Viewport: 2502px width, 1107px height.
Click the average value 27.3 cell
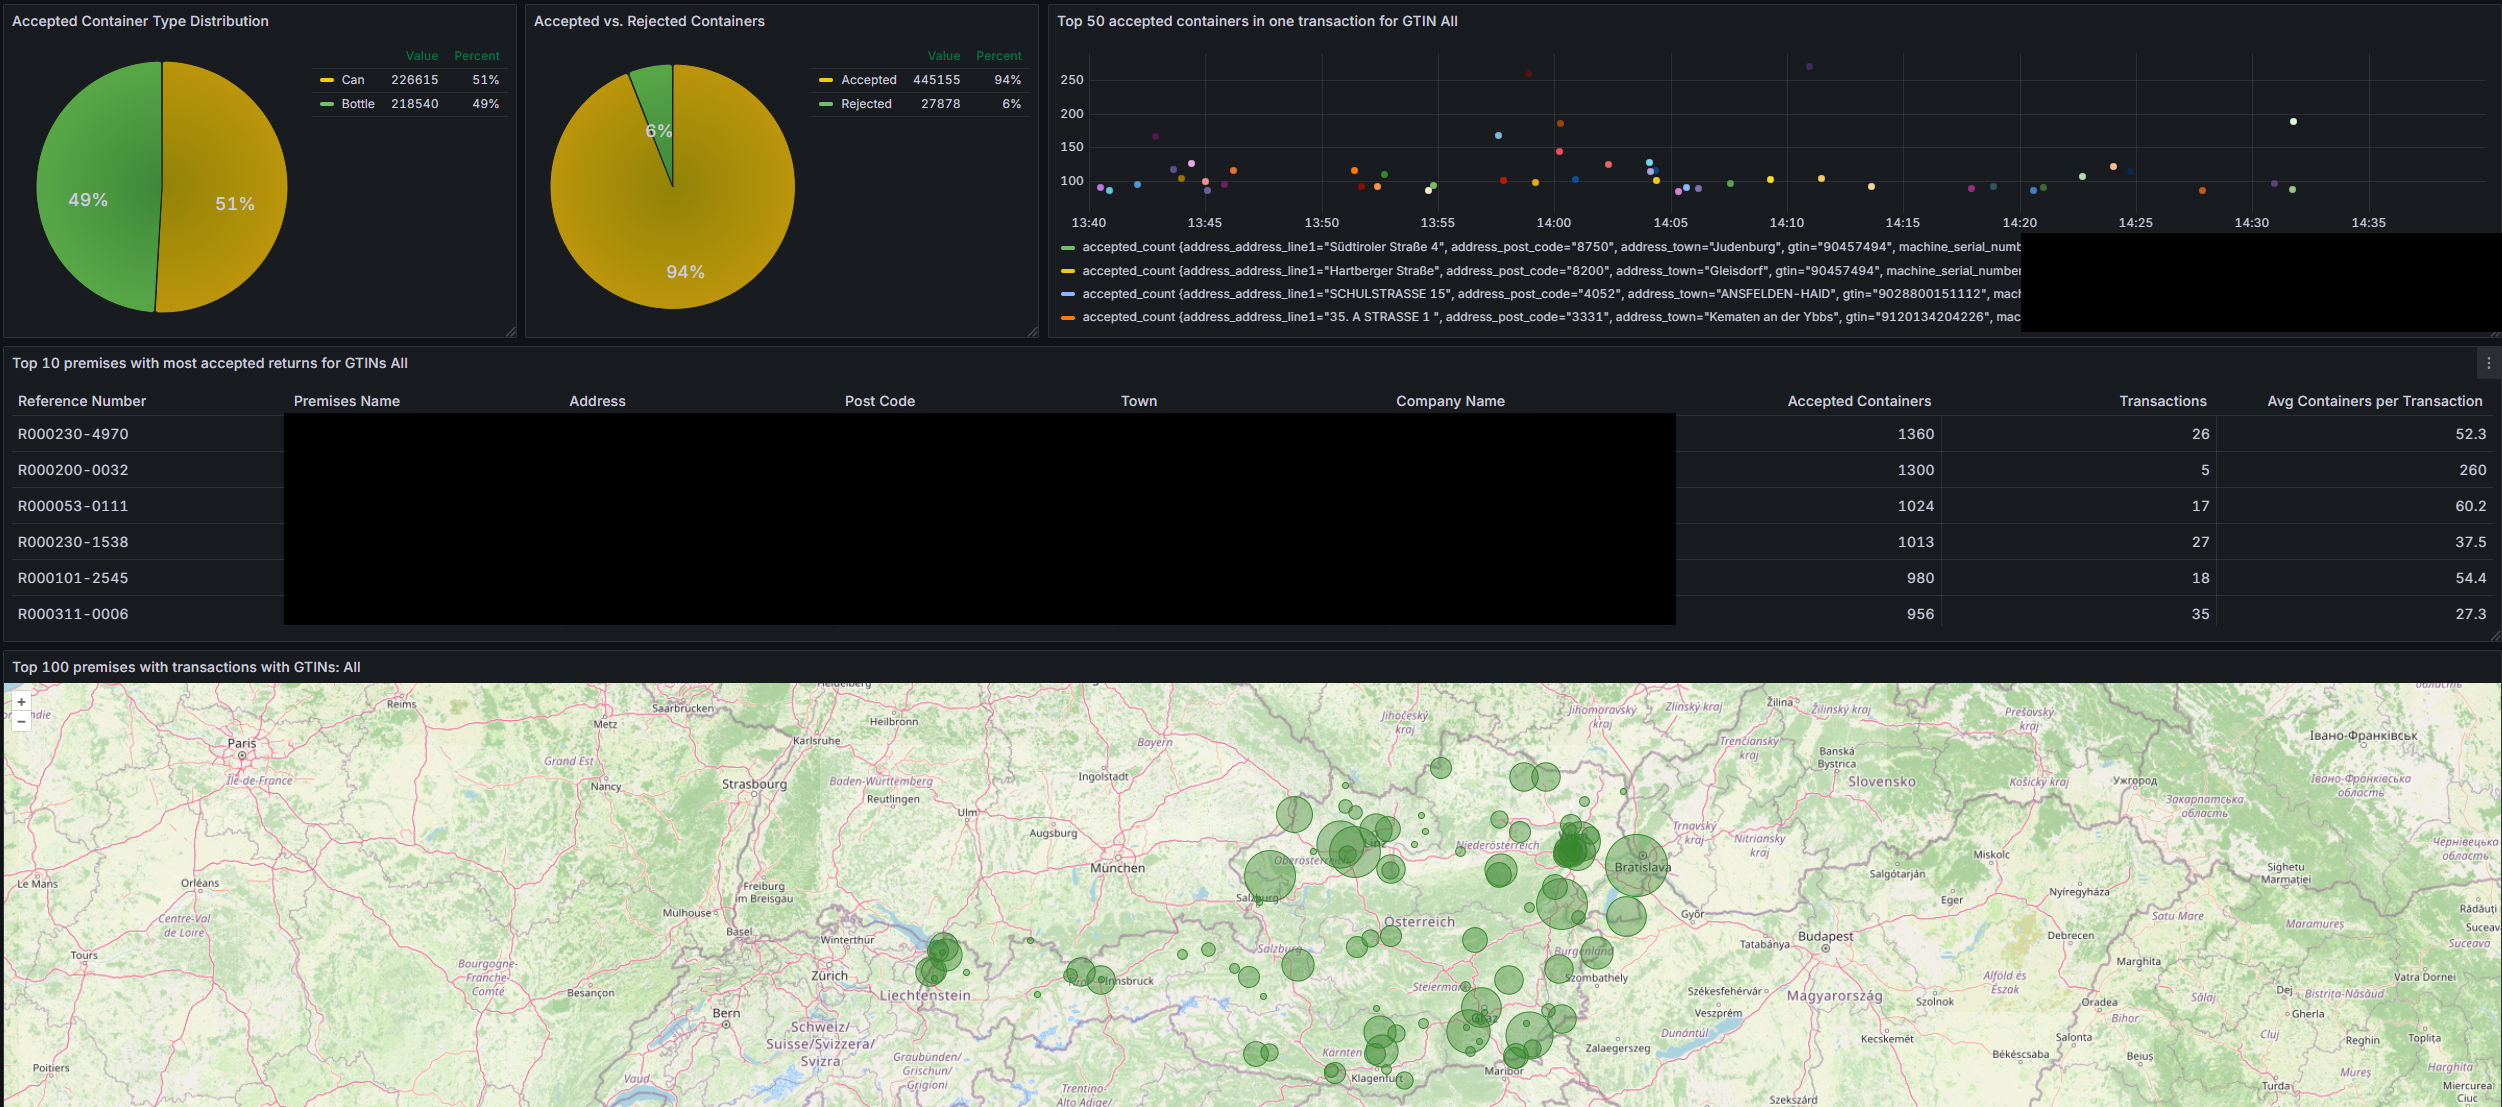click(x=2470, y=614)
